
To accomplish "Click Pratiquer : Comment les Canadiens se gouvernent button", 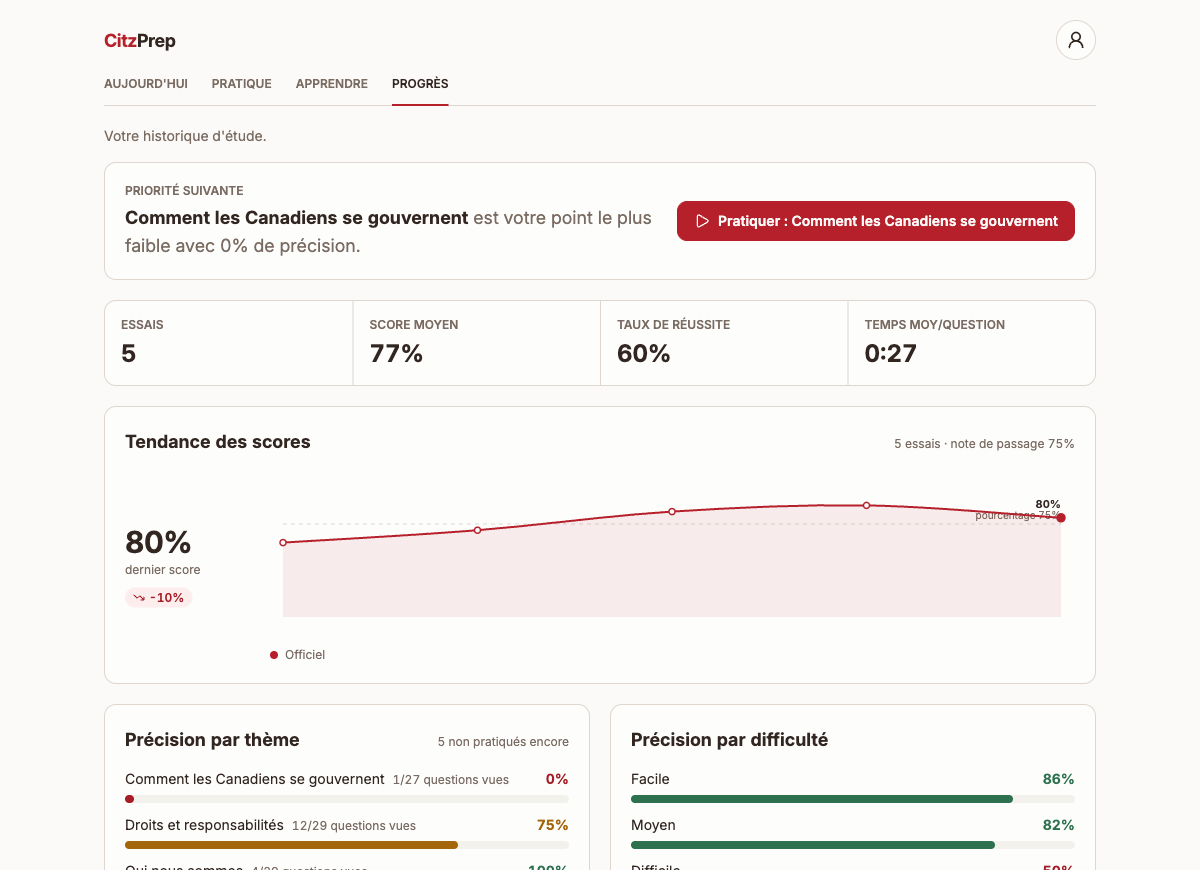I will (876, 221).
